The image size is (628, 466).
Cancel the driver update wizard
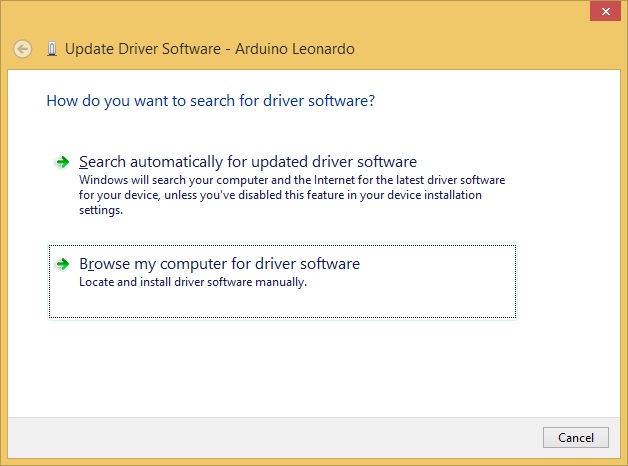point(576,438)
